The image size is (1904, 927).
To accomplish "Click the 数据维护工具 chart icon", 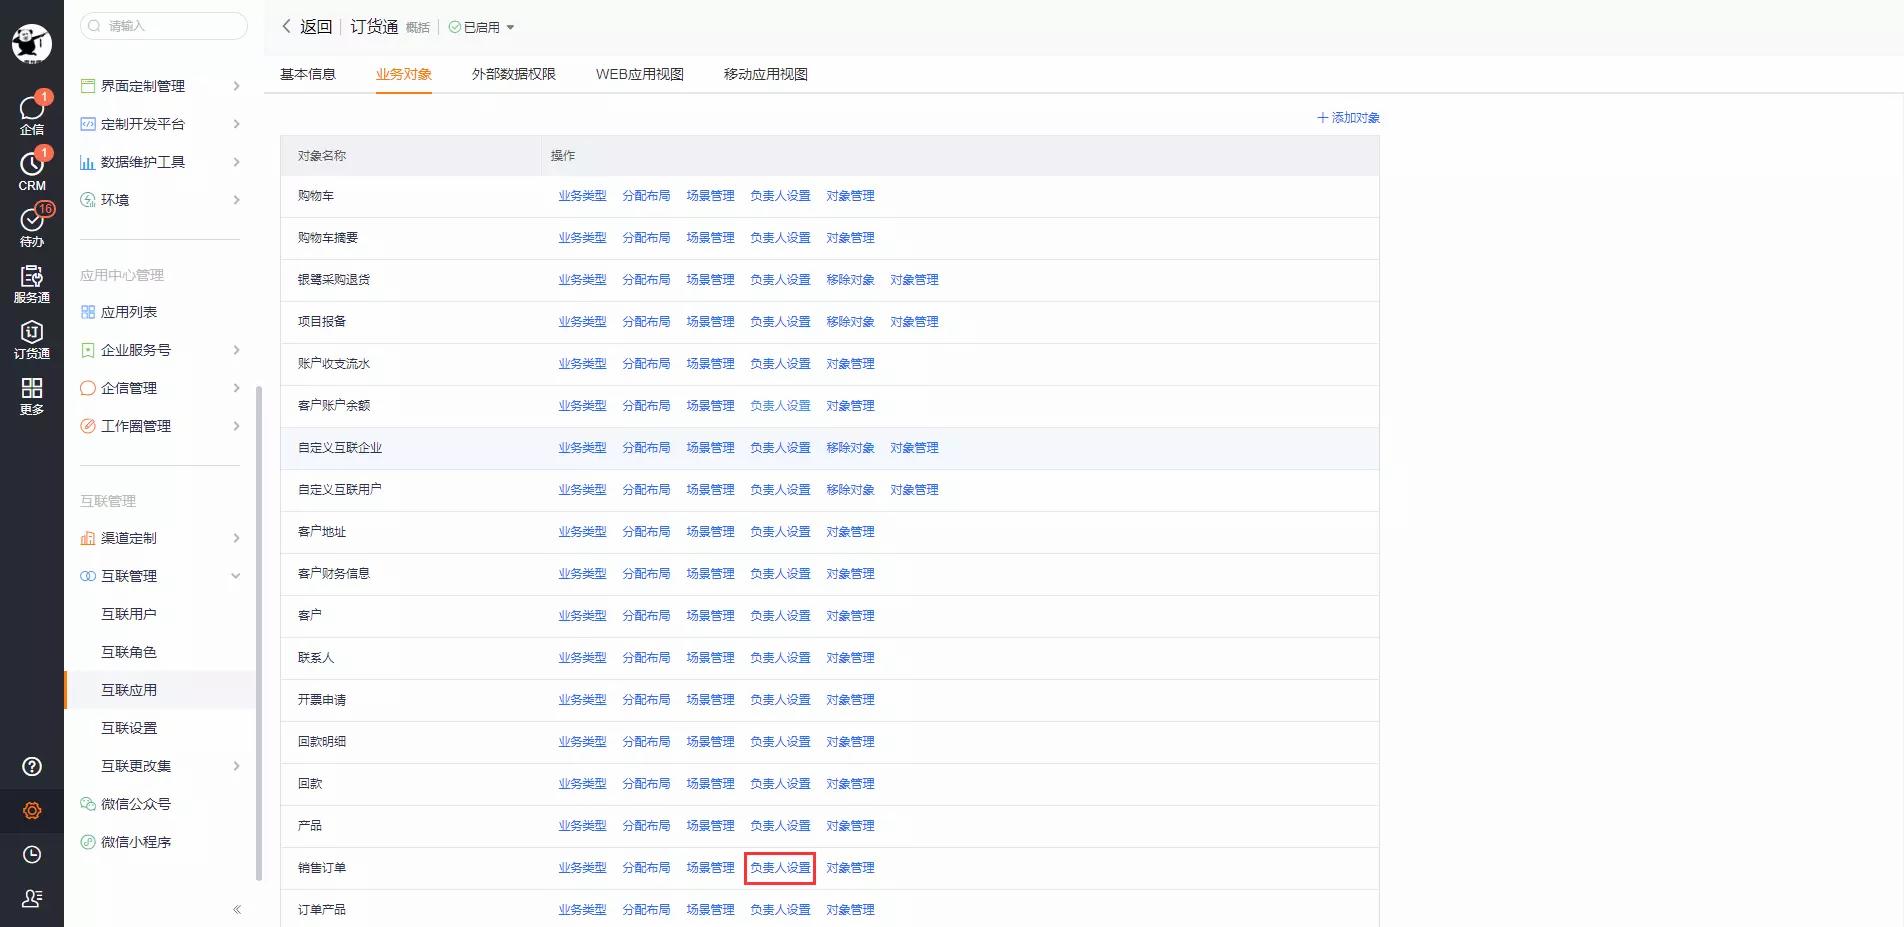I will [88, 162].
